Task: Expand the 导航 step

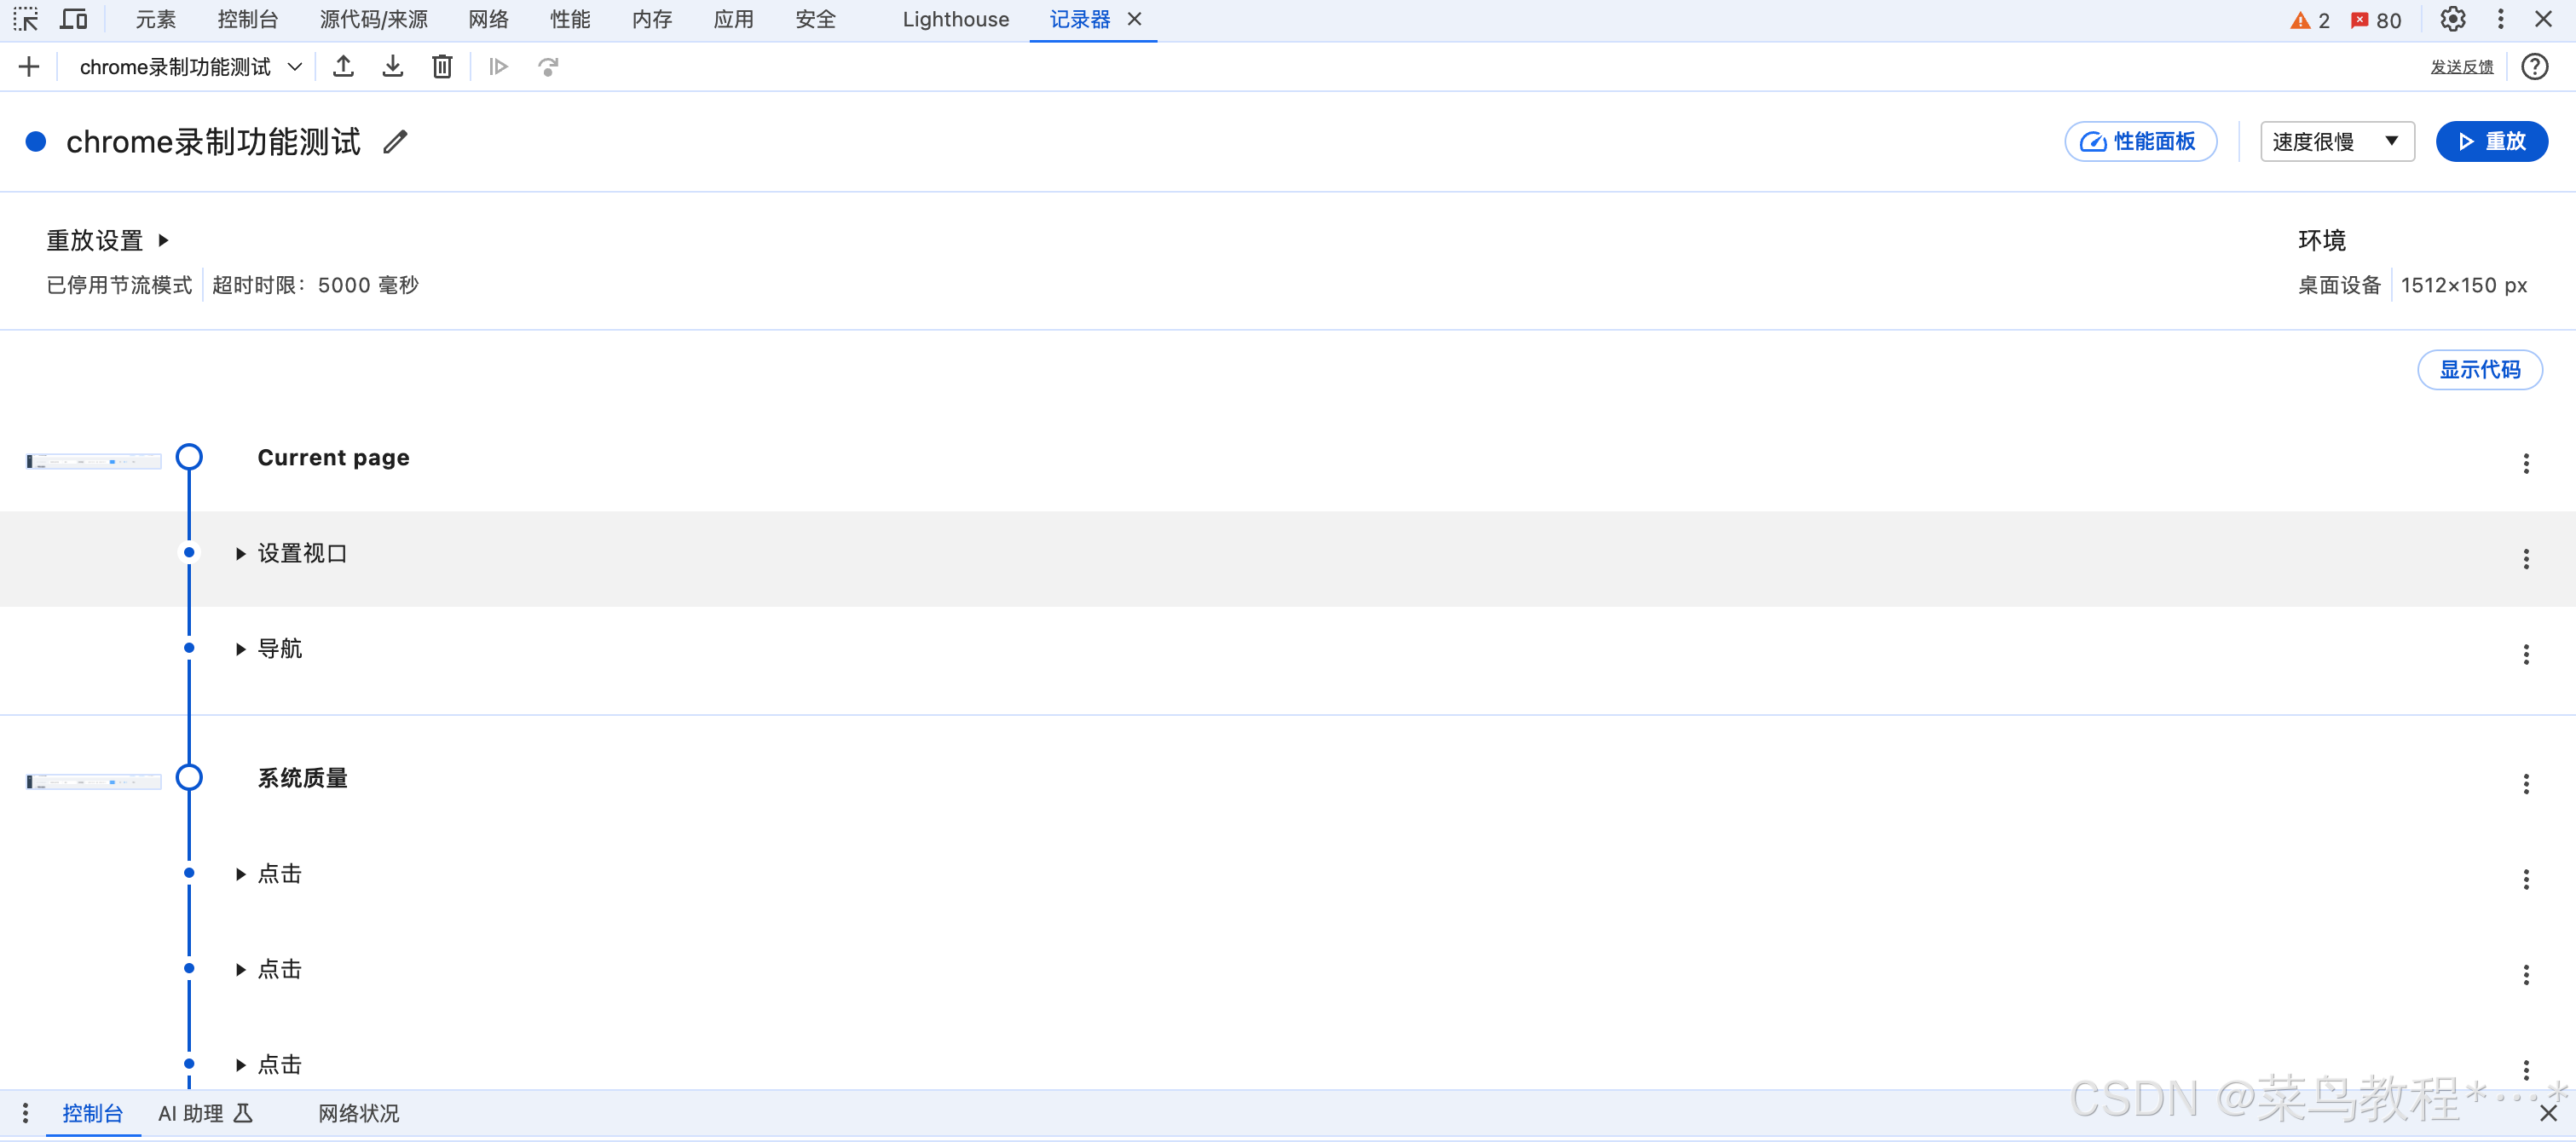Action: [x=241, y=649]
